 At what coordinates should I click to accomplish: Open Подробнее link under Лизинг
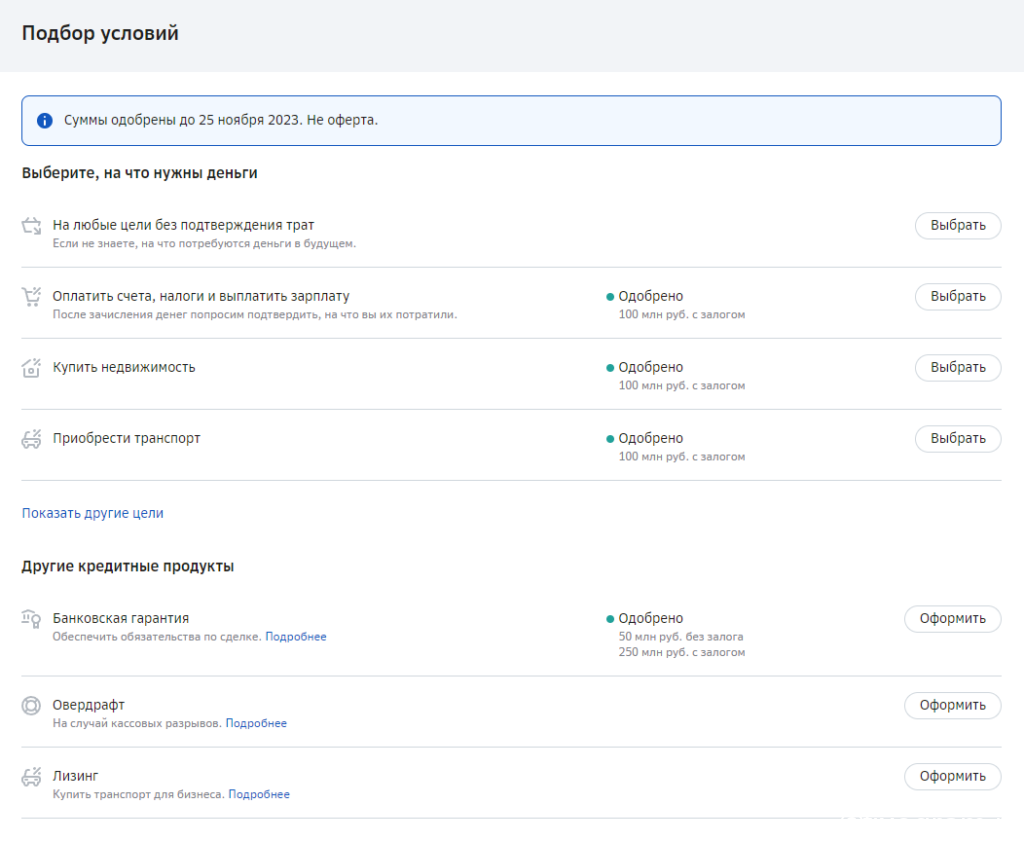click(x=259, y=795)
